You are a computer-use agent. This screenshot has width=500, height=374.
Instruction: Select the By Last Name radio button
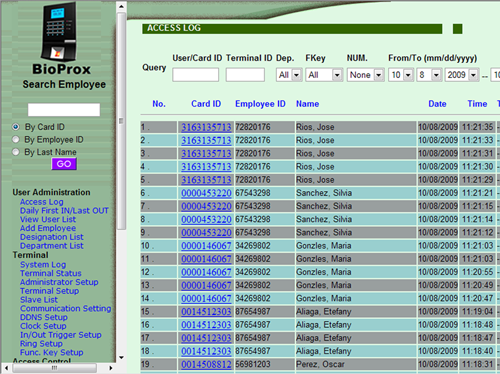(15, 152)
